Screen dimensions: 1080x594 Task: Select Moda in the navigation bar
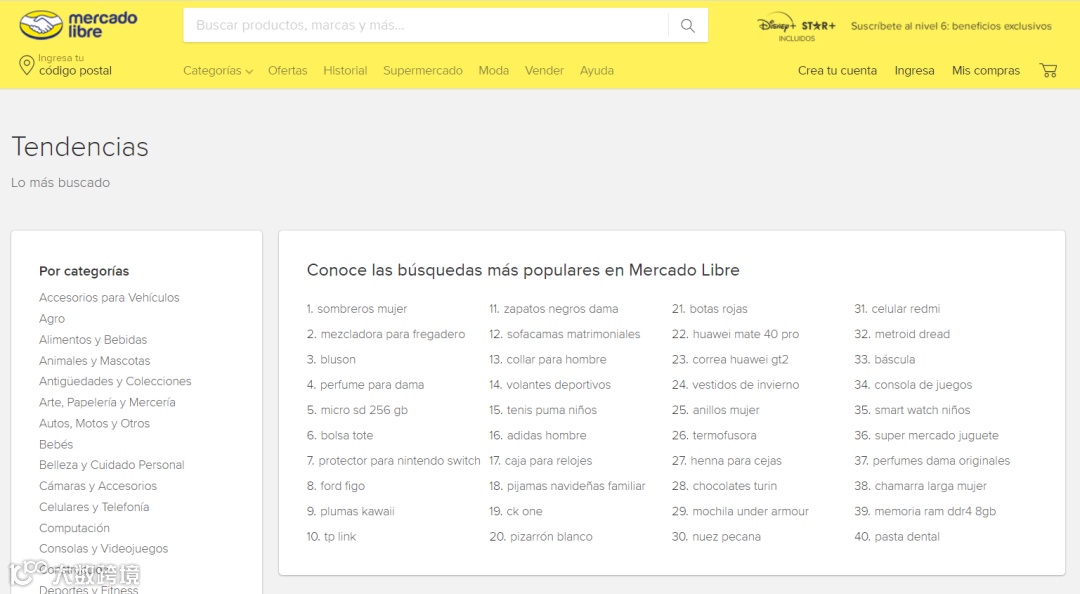coord(494,70)
